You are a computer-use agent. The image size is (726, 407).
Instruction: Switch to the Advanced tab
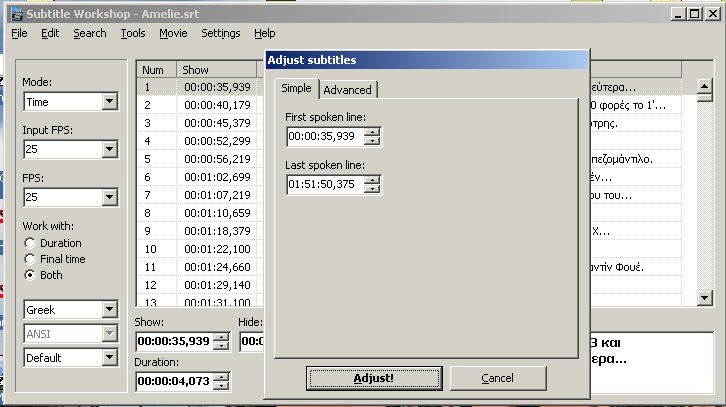pyautogui.click(x=347, y=90)
